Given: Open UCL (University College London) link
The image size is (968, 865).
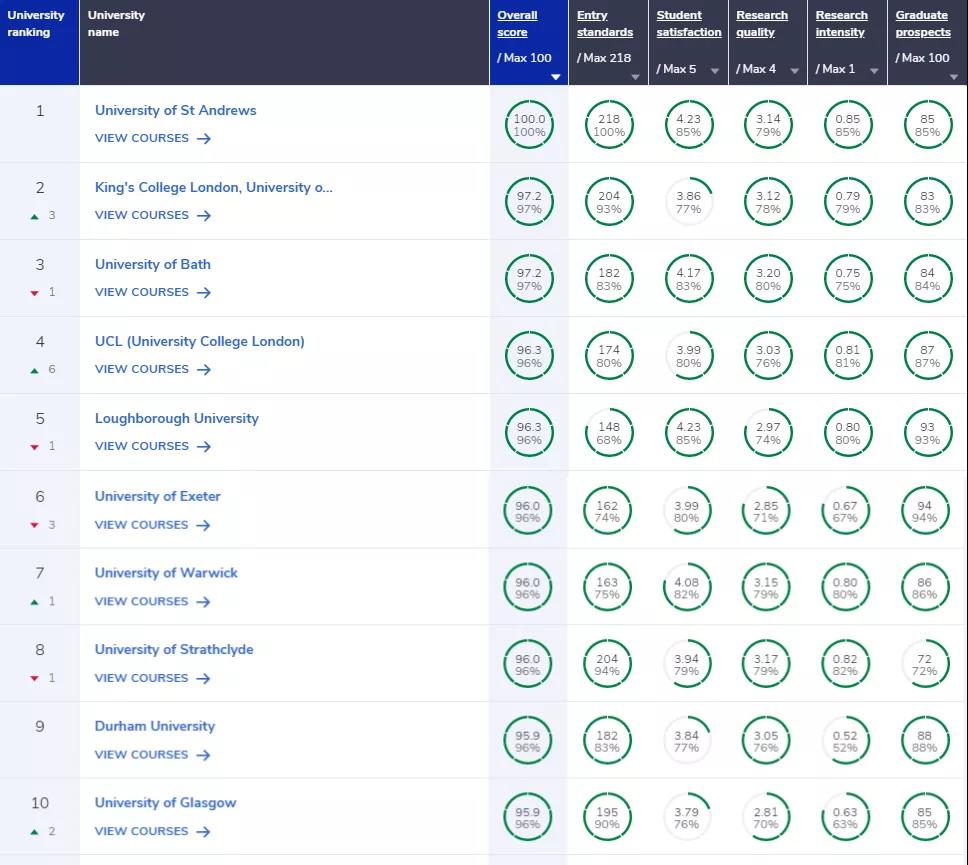Looking at the screenshot, I should click(x=199, y=341).
